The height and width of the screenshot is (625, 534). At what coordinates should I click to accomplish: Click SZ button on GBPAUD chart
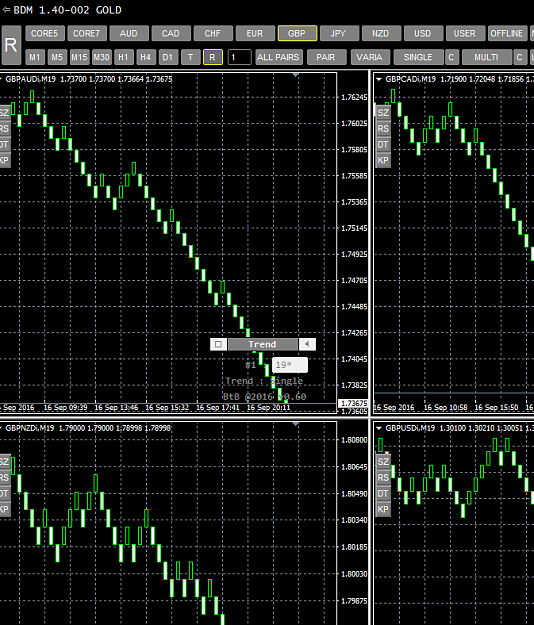[x=5, y=113]
